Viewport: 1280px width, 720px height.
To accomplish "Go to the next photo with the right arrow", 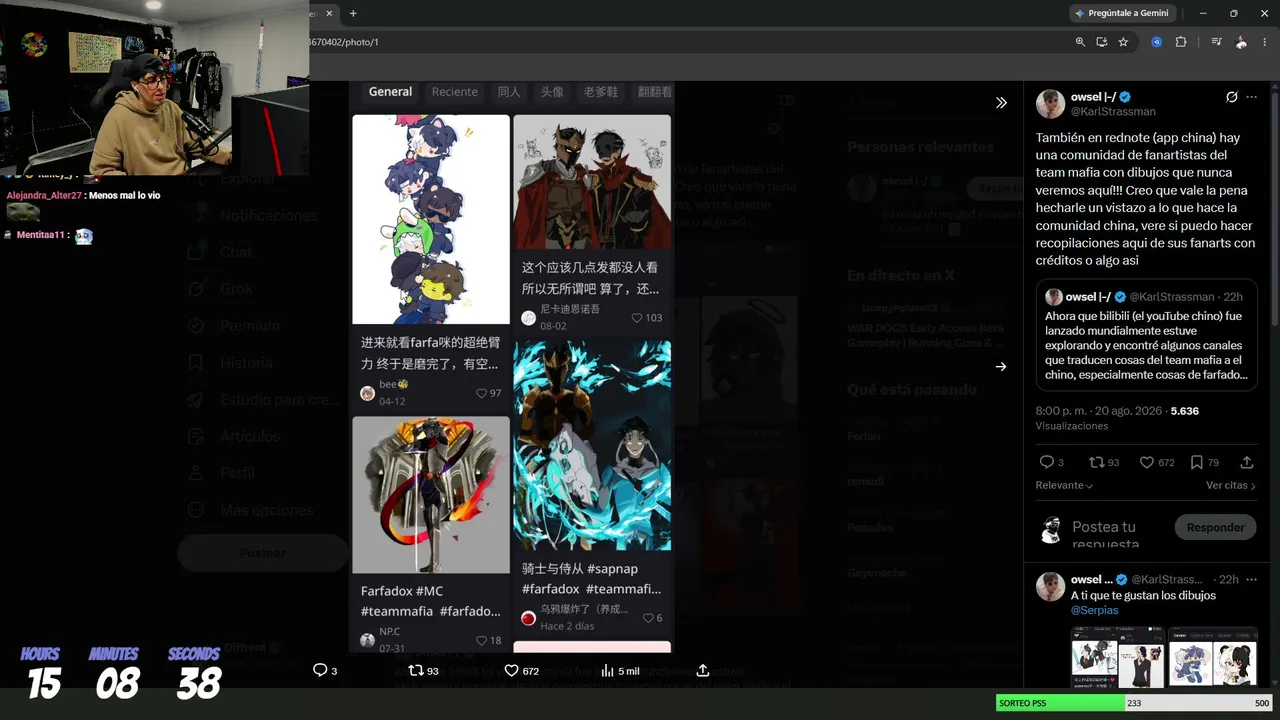I will click(x=1001, y=366).
